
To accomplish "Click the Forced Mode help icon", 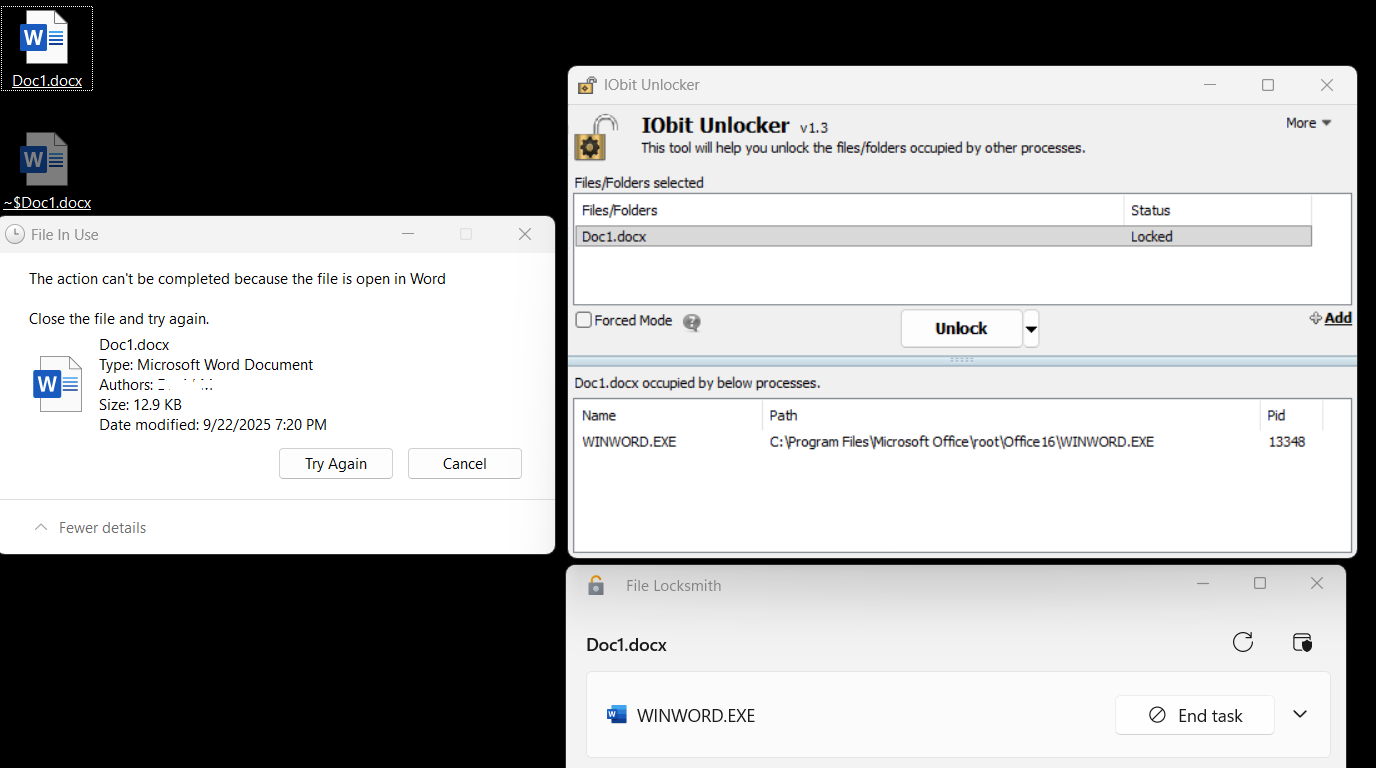I will (x=691, y=322).
